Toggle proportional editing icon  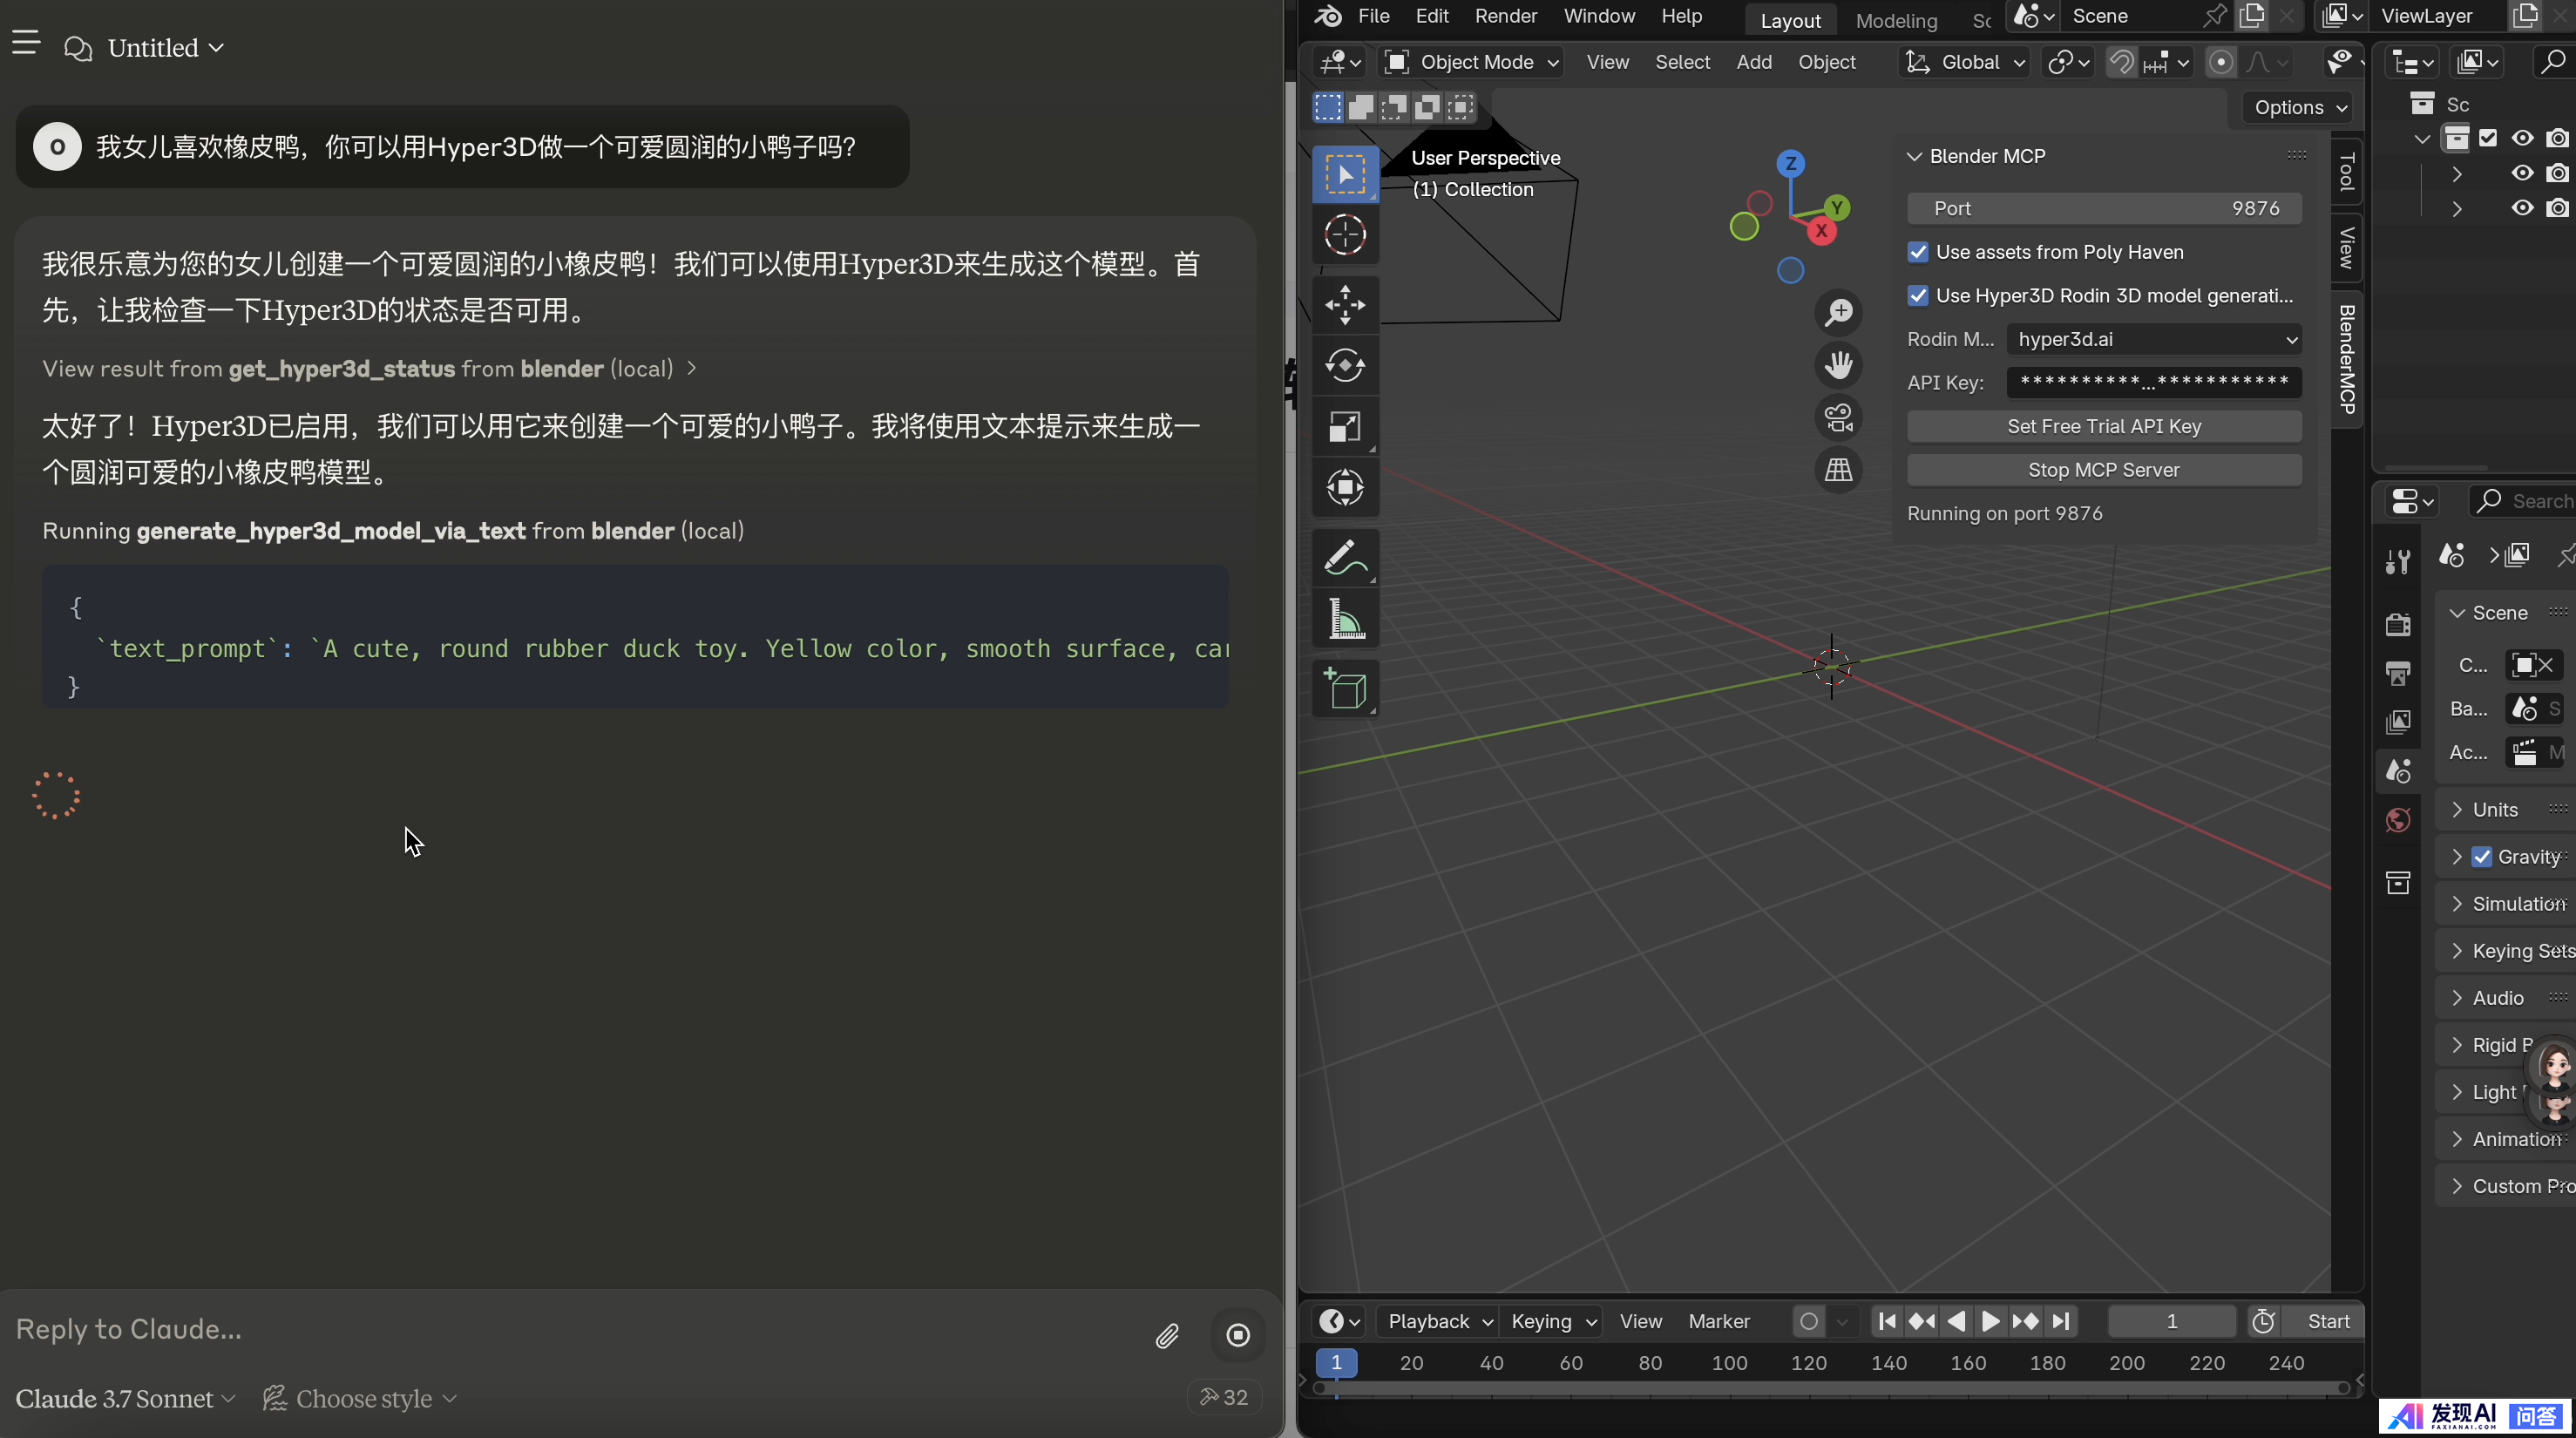(2220, 62)
